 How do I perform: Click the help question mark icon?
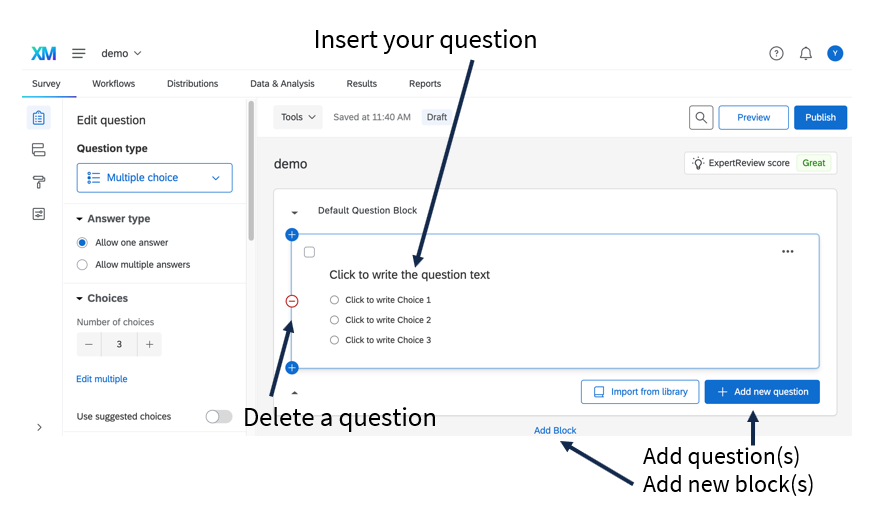(x=776, y=53)
